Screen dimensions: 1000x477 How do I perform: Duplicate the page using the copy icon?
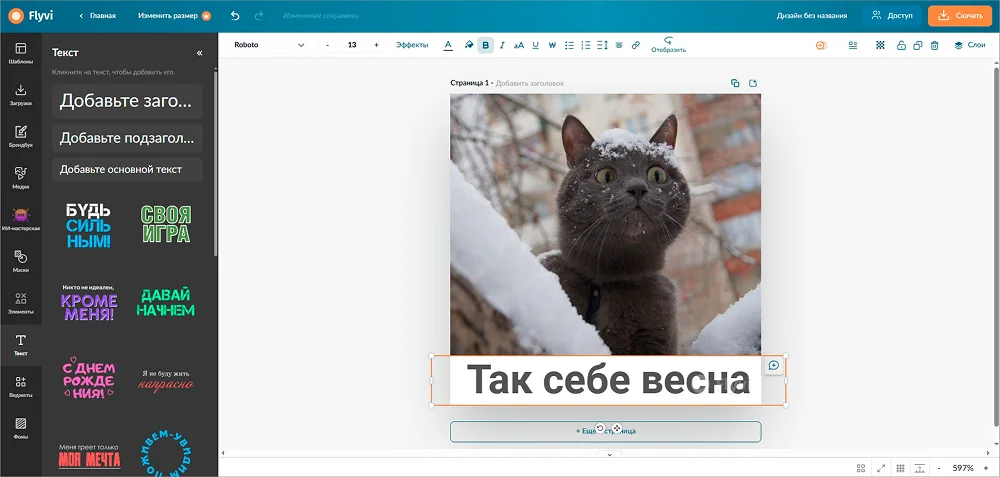coord(735,83)
